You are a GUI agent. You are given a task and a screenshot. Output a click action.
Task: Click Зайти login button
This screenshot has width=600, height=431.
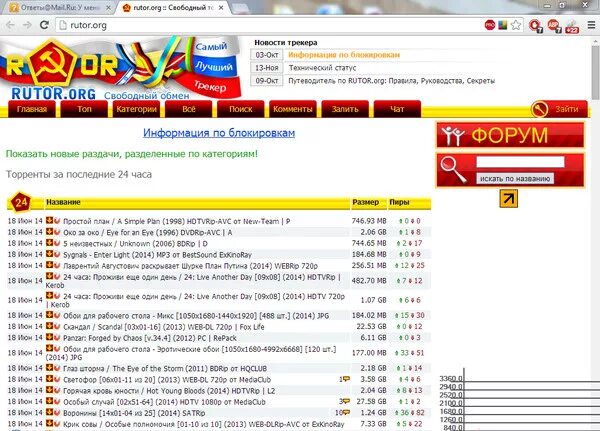567,109
